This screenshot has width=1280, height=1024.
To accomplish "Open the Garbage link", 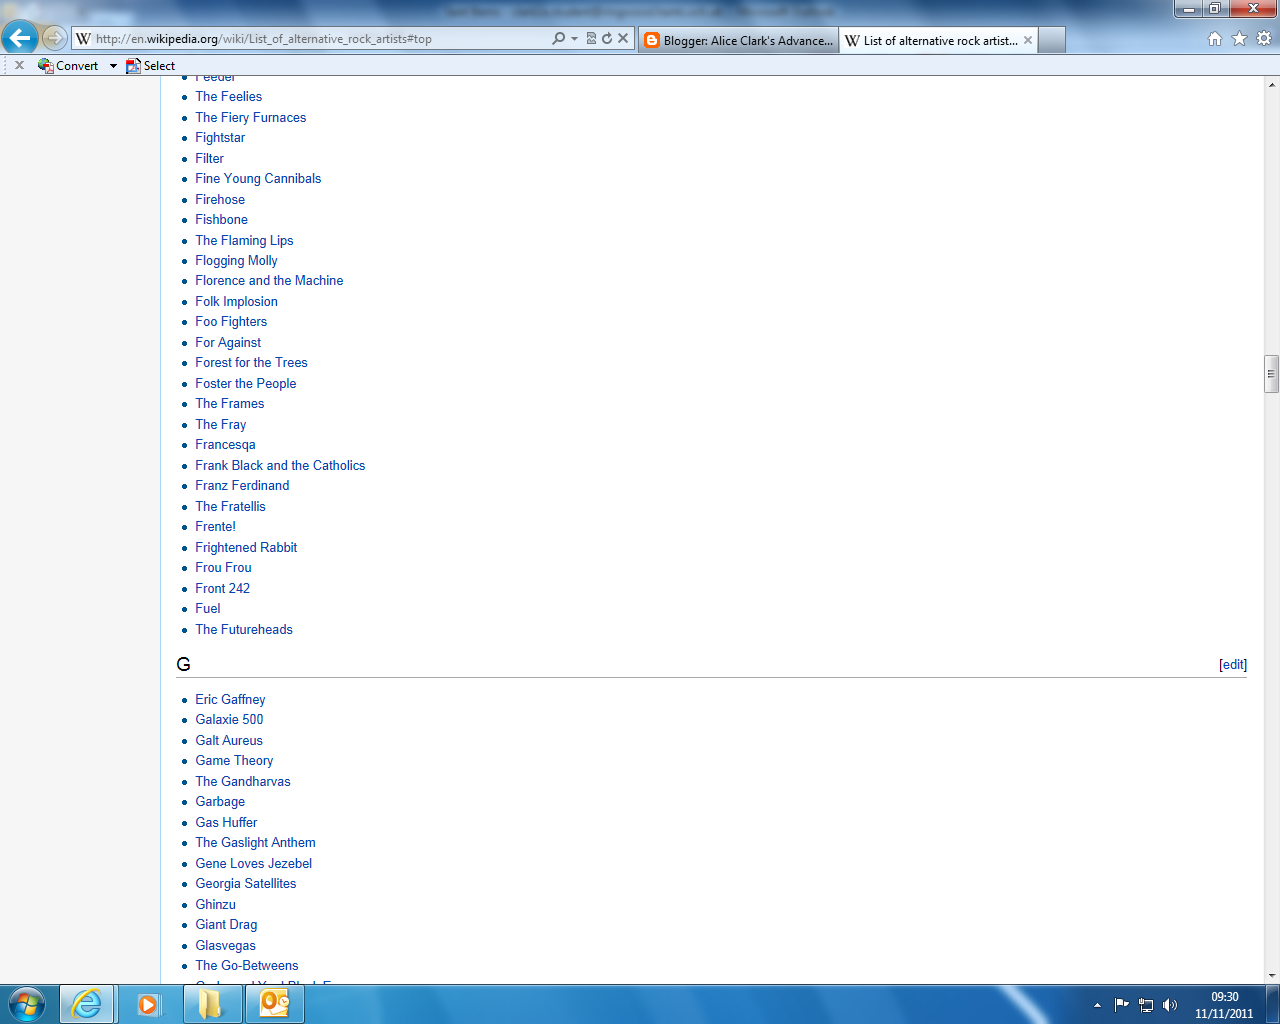I will coord(220,801).
